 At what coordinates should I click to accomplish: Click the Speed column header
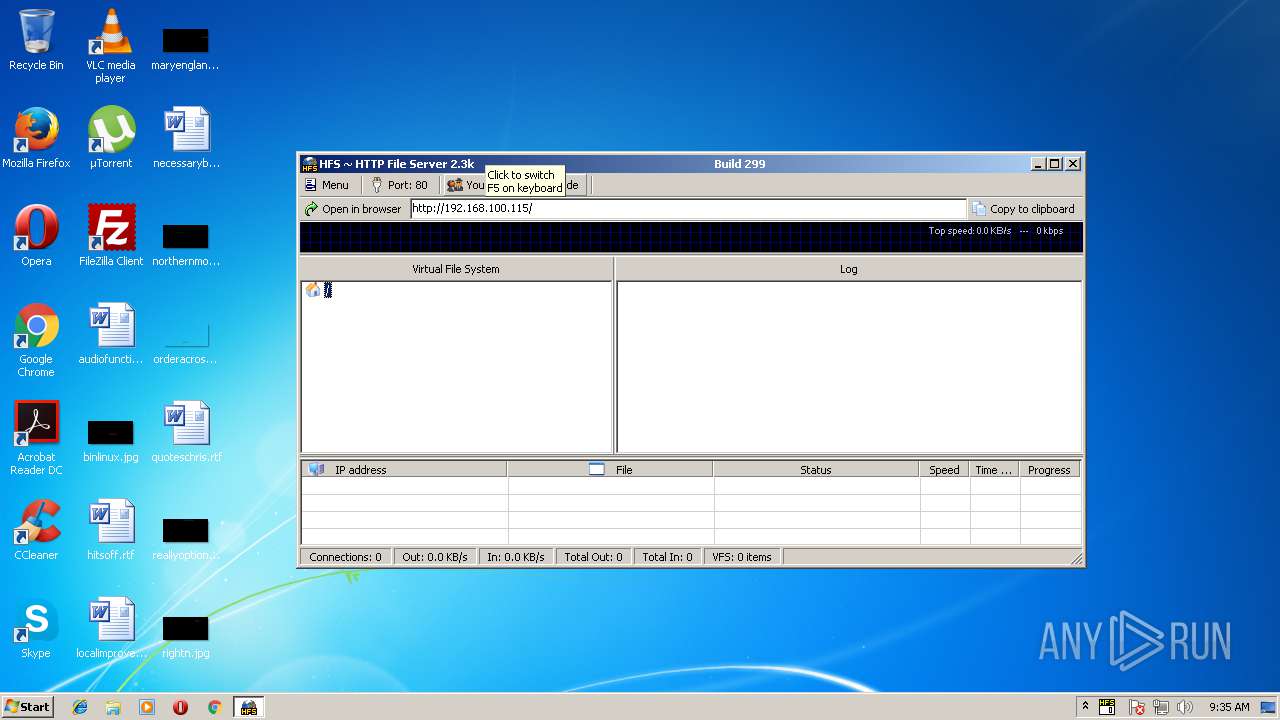944,469
